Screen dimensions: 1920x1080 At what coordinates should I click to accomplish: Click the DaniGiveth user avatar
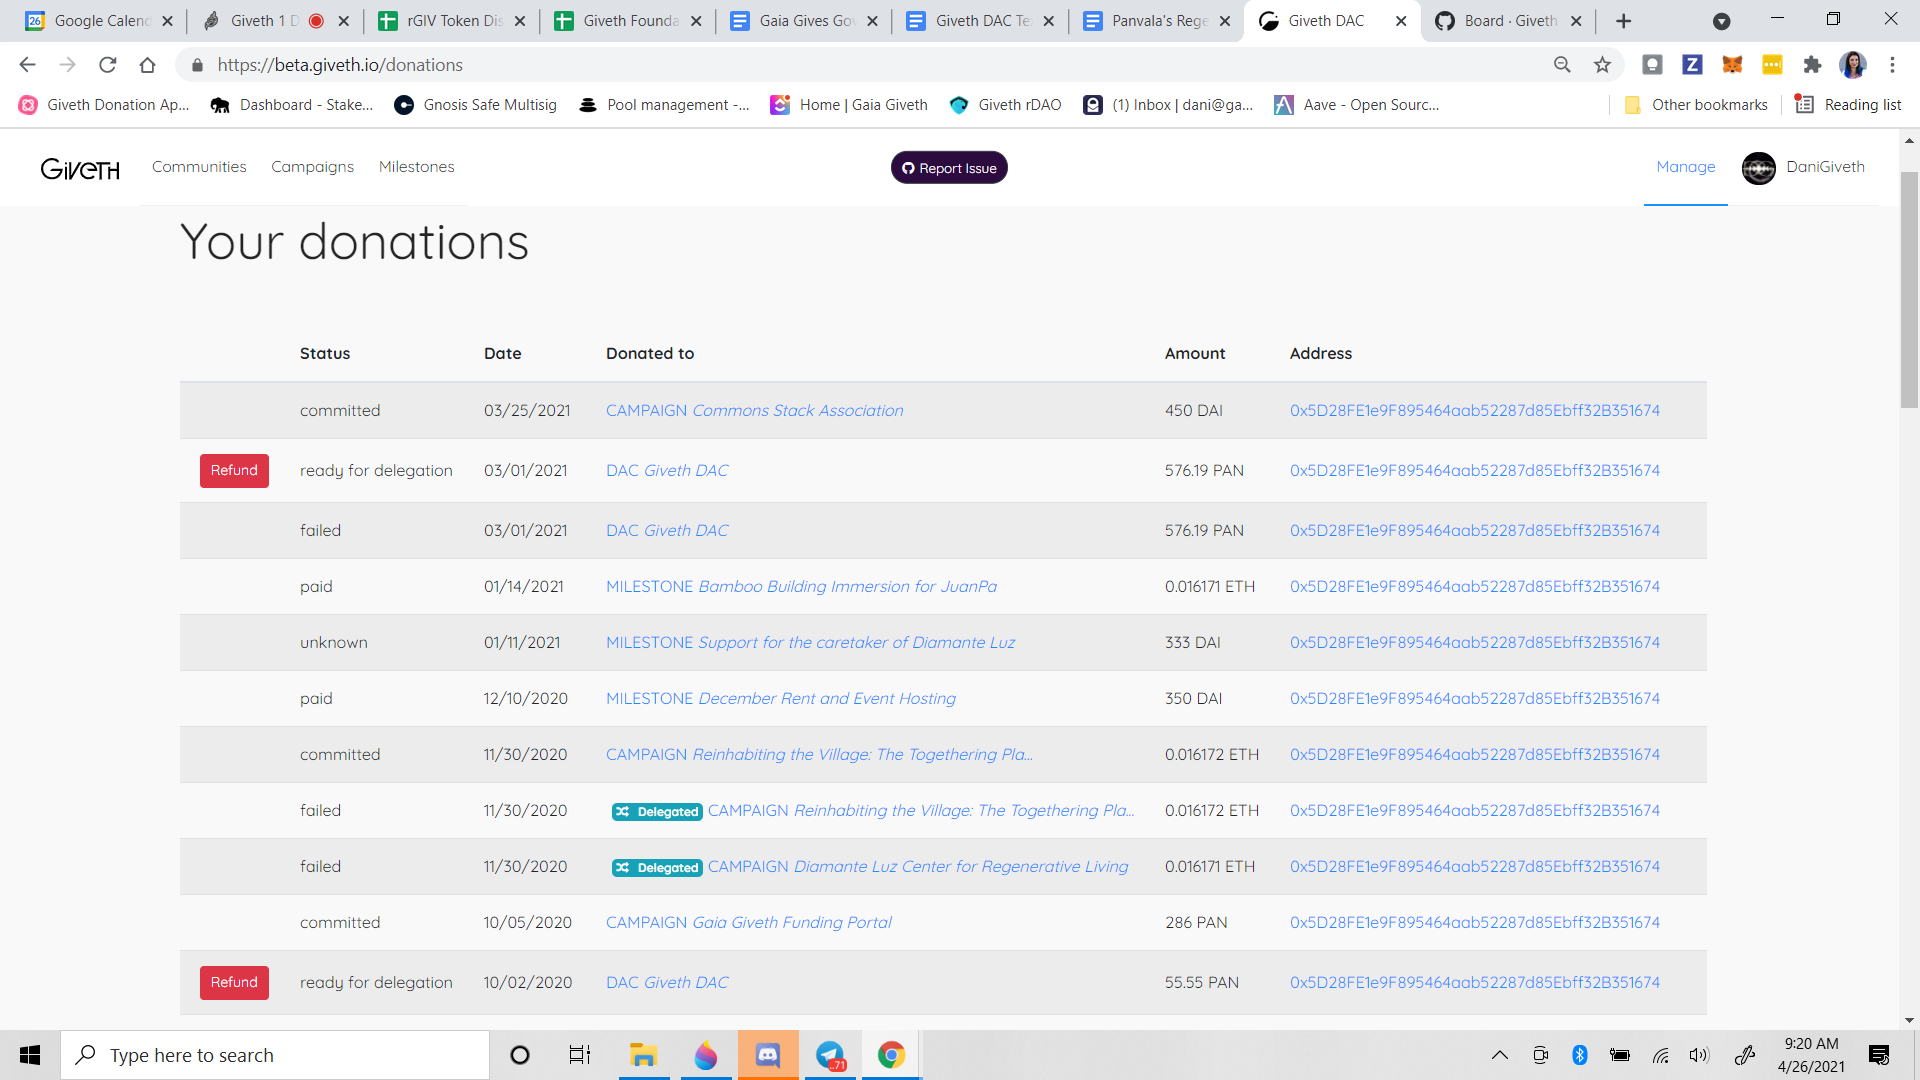(1758, 168)
